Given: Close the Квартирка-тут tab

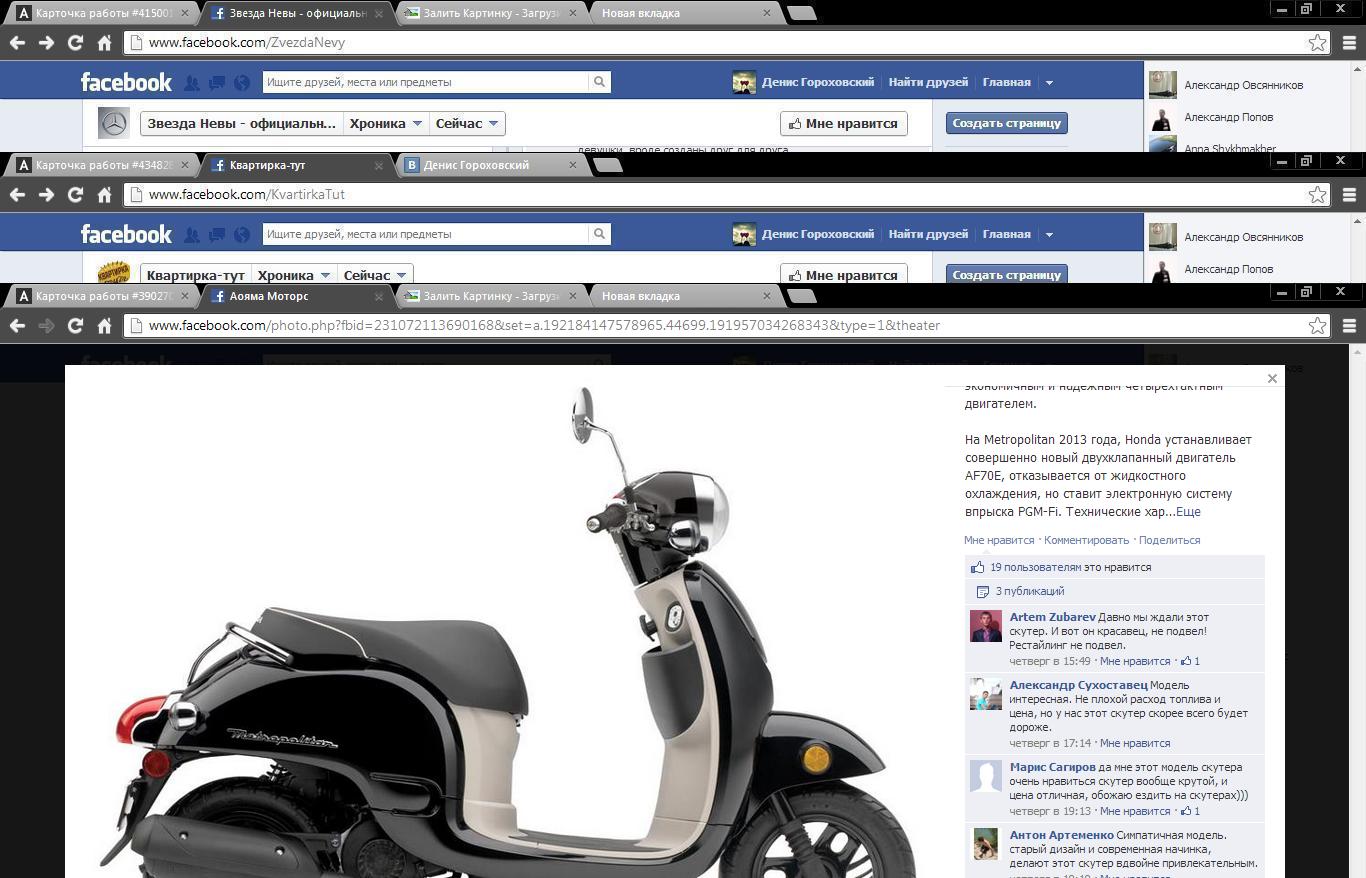Looking at the screenshot, I should pyautogui.click(x=379, y=166).
